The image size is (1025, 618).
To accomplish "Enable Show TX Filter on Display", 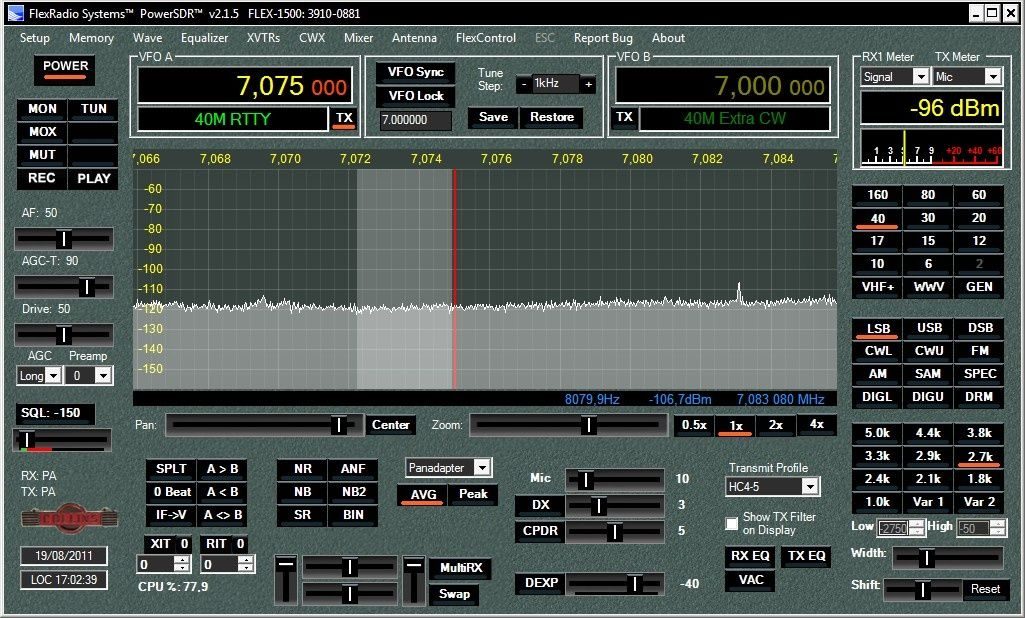I will pyautogui.click(x=732, y=524).
